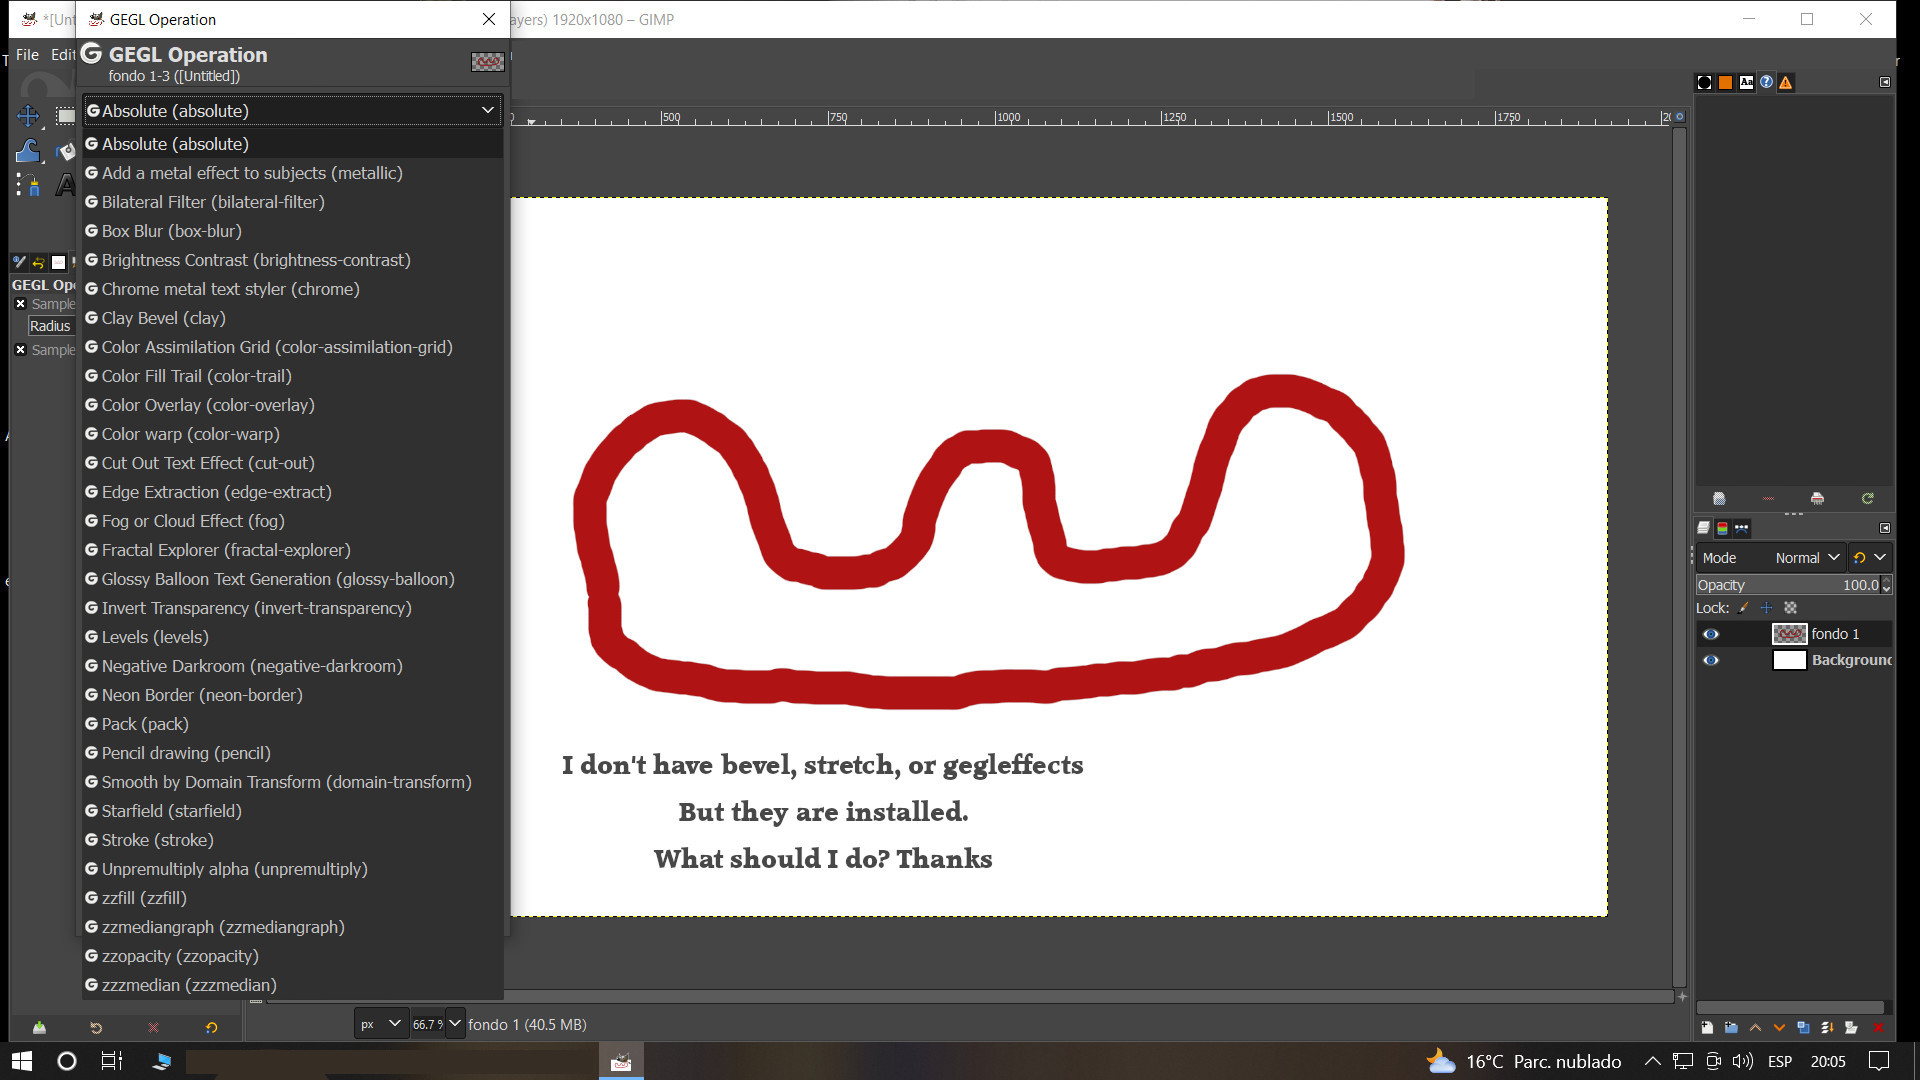The image size is (1920, 1080).
Task: Switch to the Layers tab
Action: (1704, 528)
